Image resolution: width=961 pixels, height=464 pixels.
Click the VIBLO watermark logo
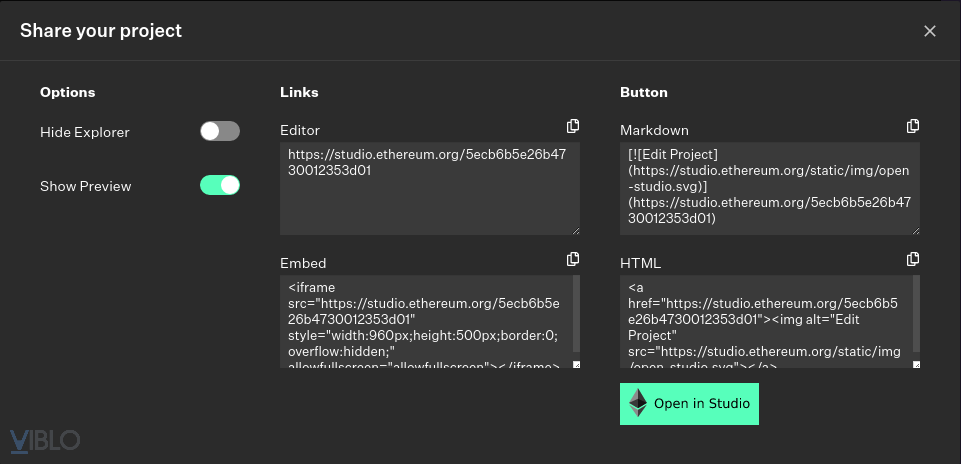pyautogui.click(x=44, y=440)
